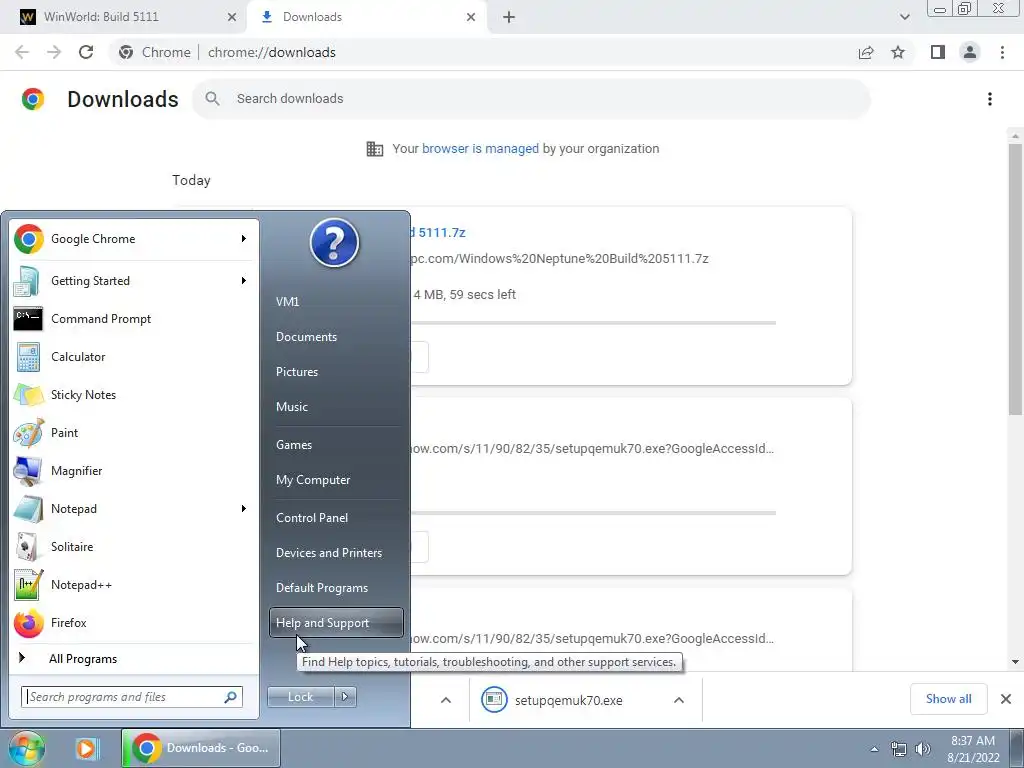
Task: Switch to WinWorld: Build 5111 tab
Action: pyautogui.click(x=124, y=17)
